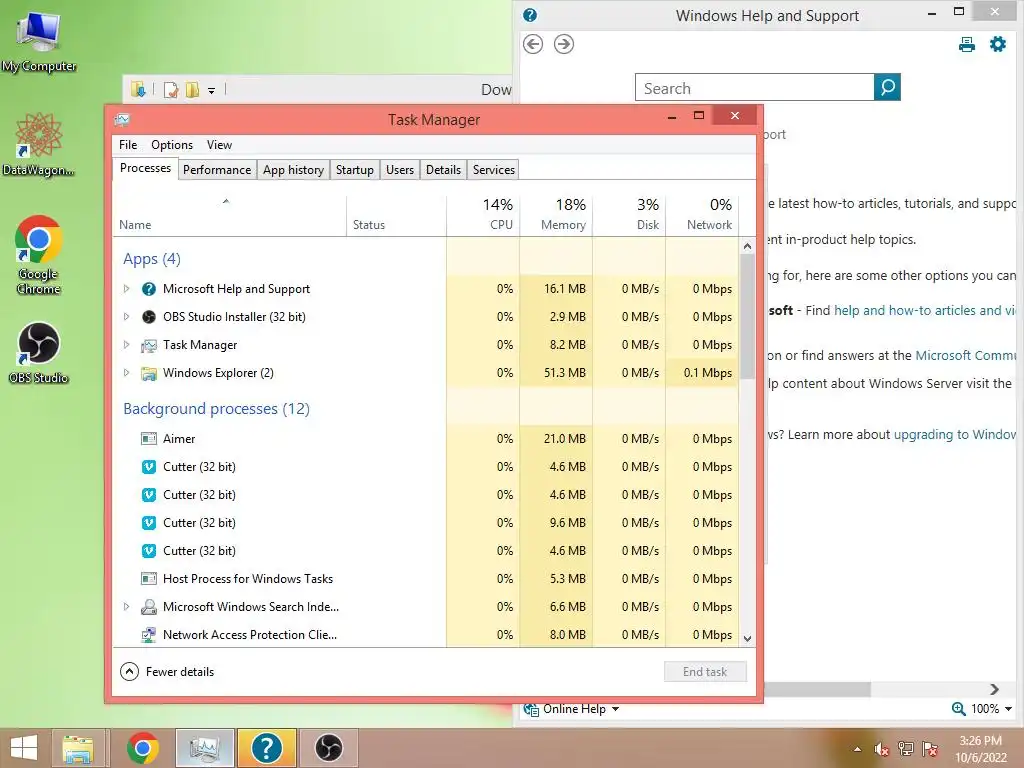Open My Computer desktop icon
This screenshot has height=768, width=1024.
point(39,40)
